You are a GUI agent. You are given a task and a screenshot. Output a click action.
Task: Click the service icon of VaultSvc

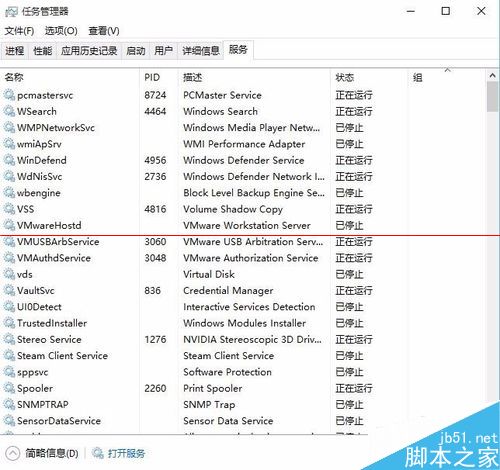pyautogui.click(x=9, y=291)
